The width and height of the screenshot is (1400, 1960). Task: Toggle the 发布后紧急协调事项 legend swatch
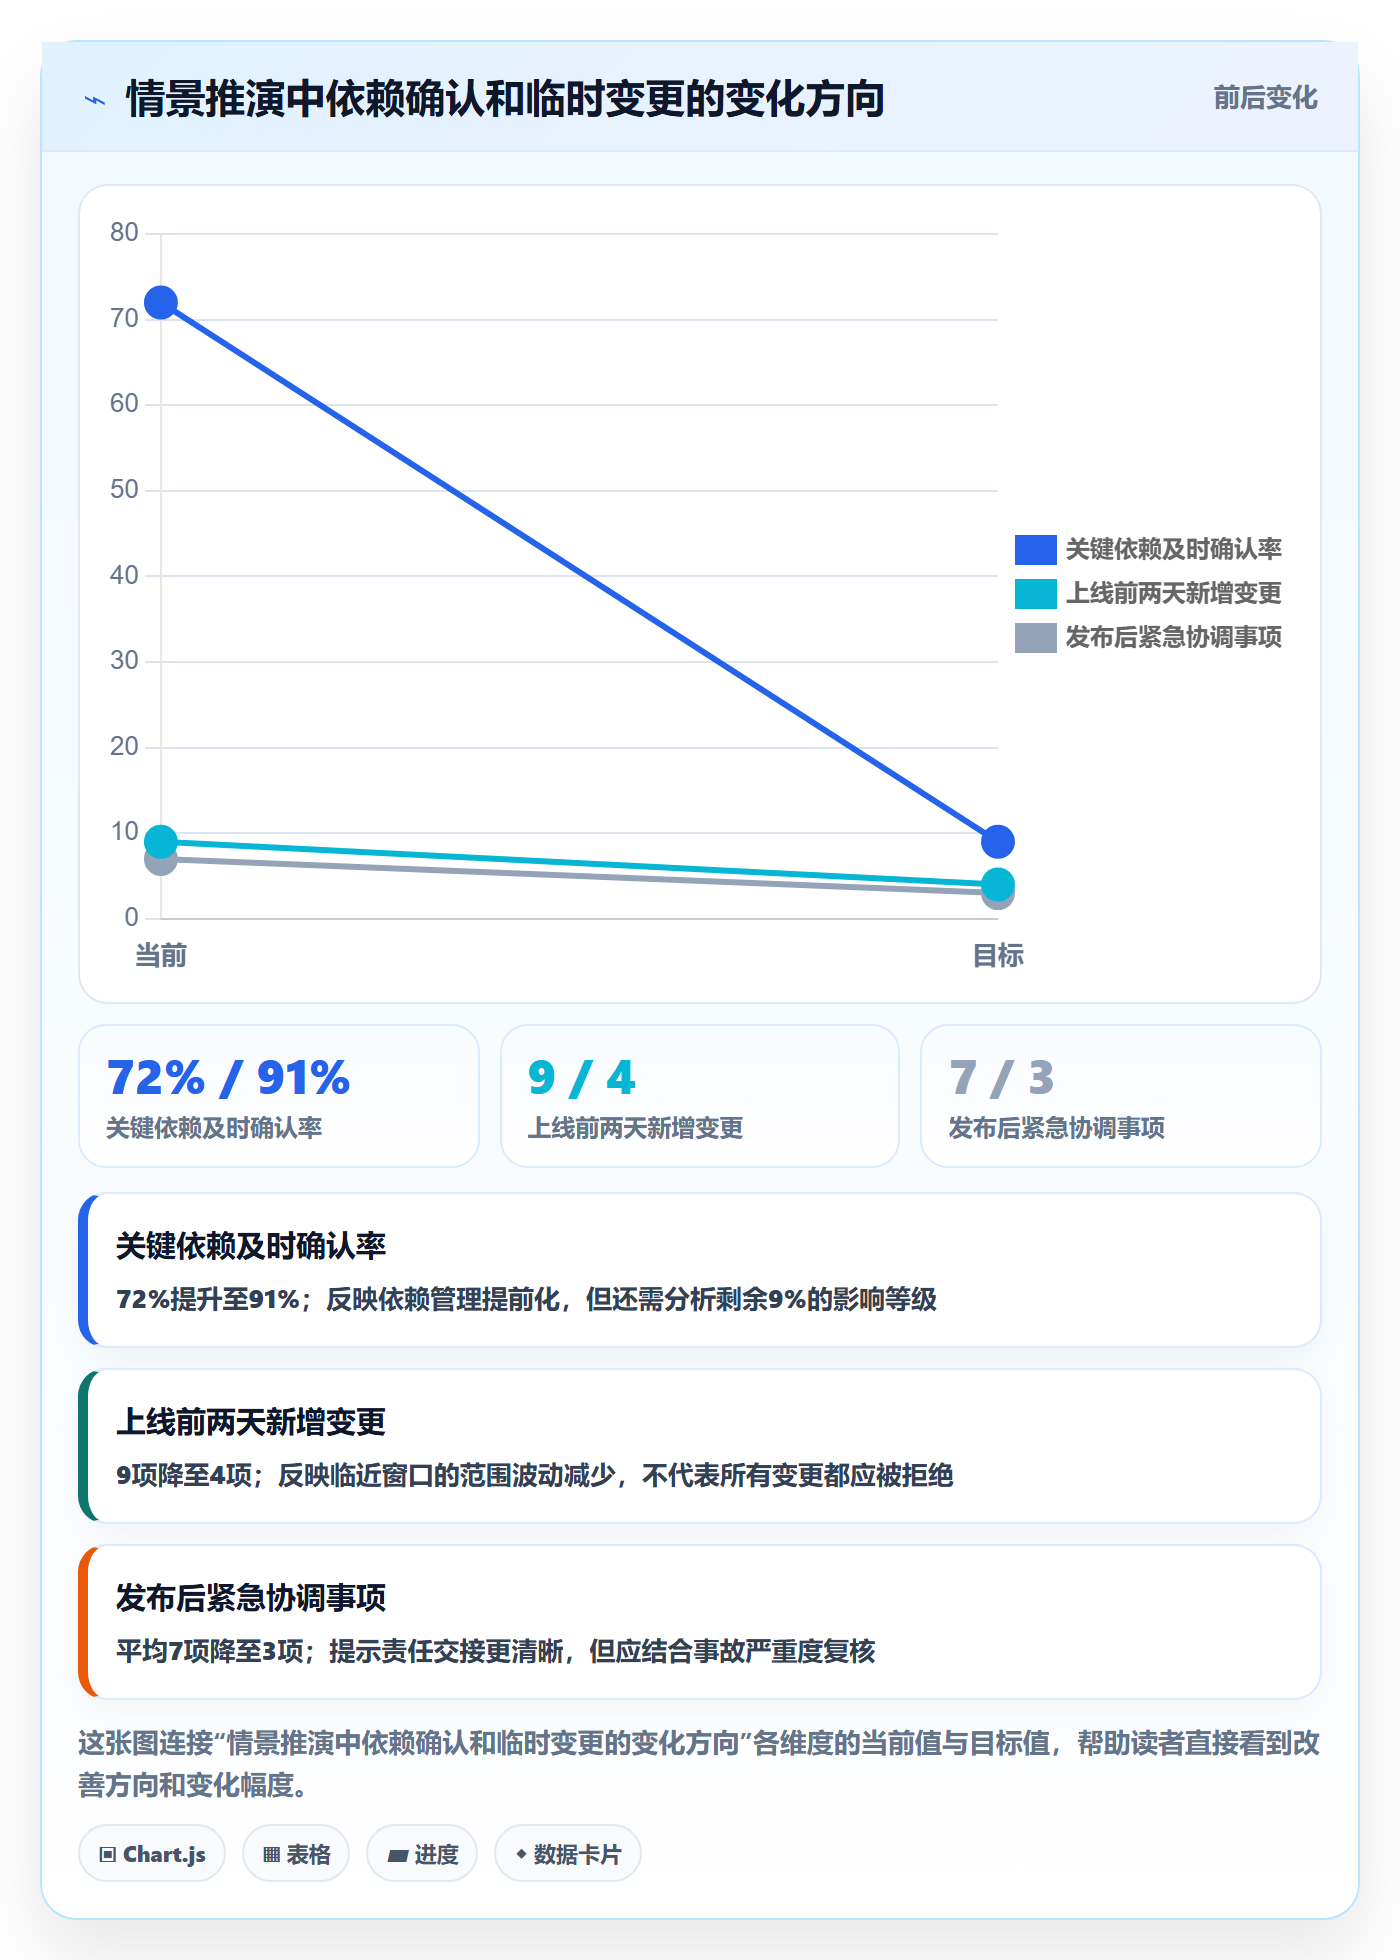pos(1035,638)
